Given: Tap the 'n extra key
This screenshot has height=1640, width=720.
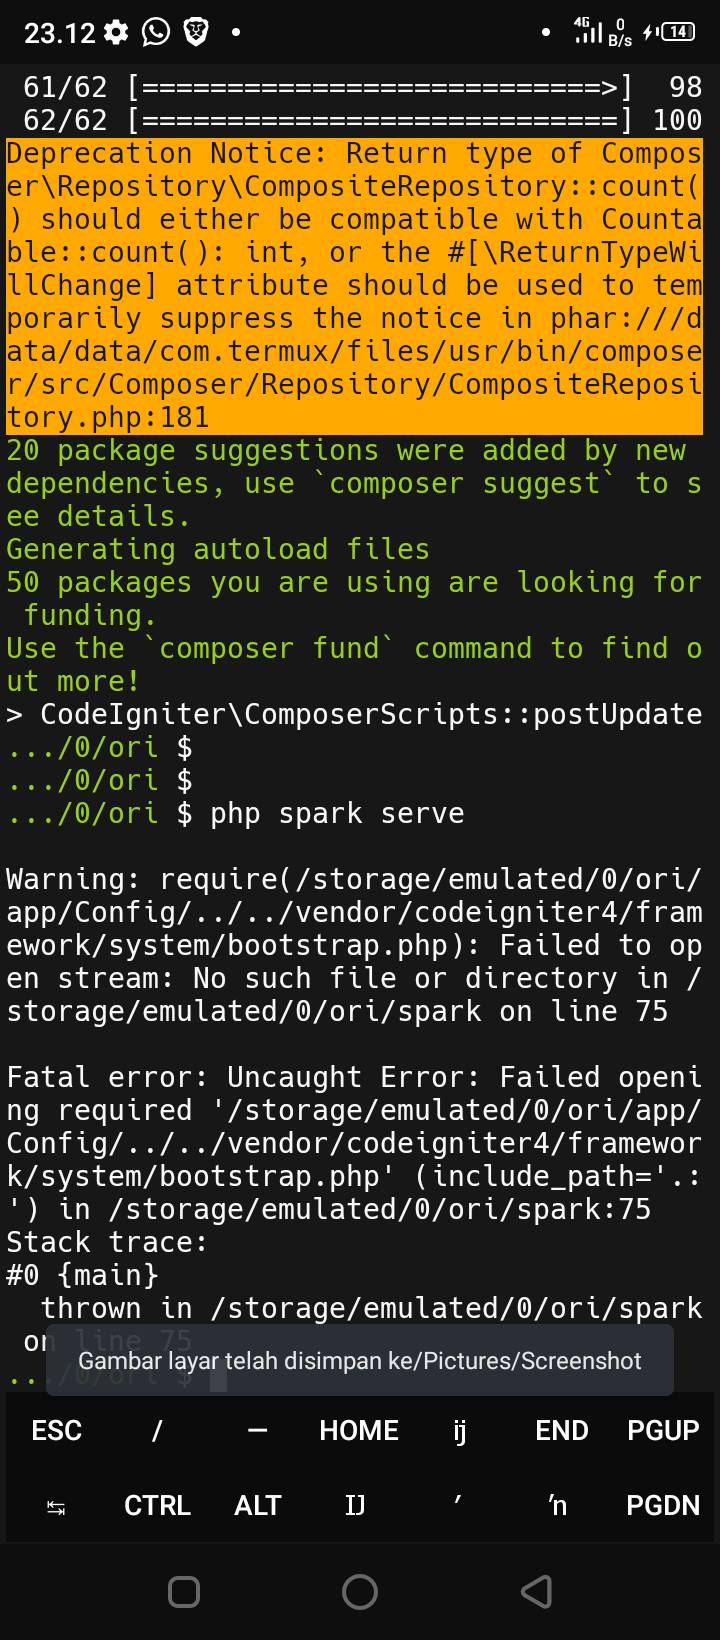Looking at the screenshot, I should coord(558,1505).
